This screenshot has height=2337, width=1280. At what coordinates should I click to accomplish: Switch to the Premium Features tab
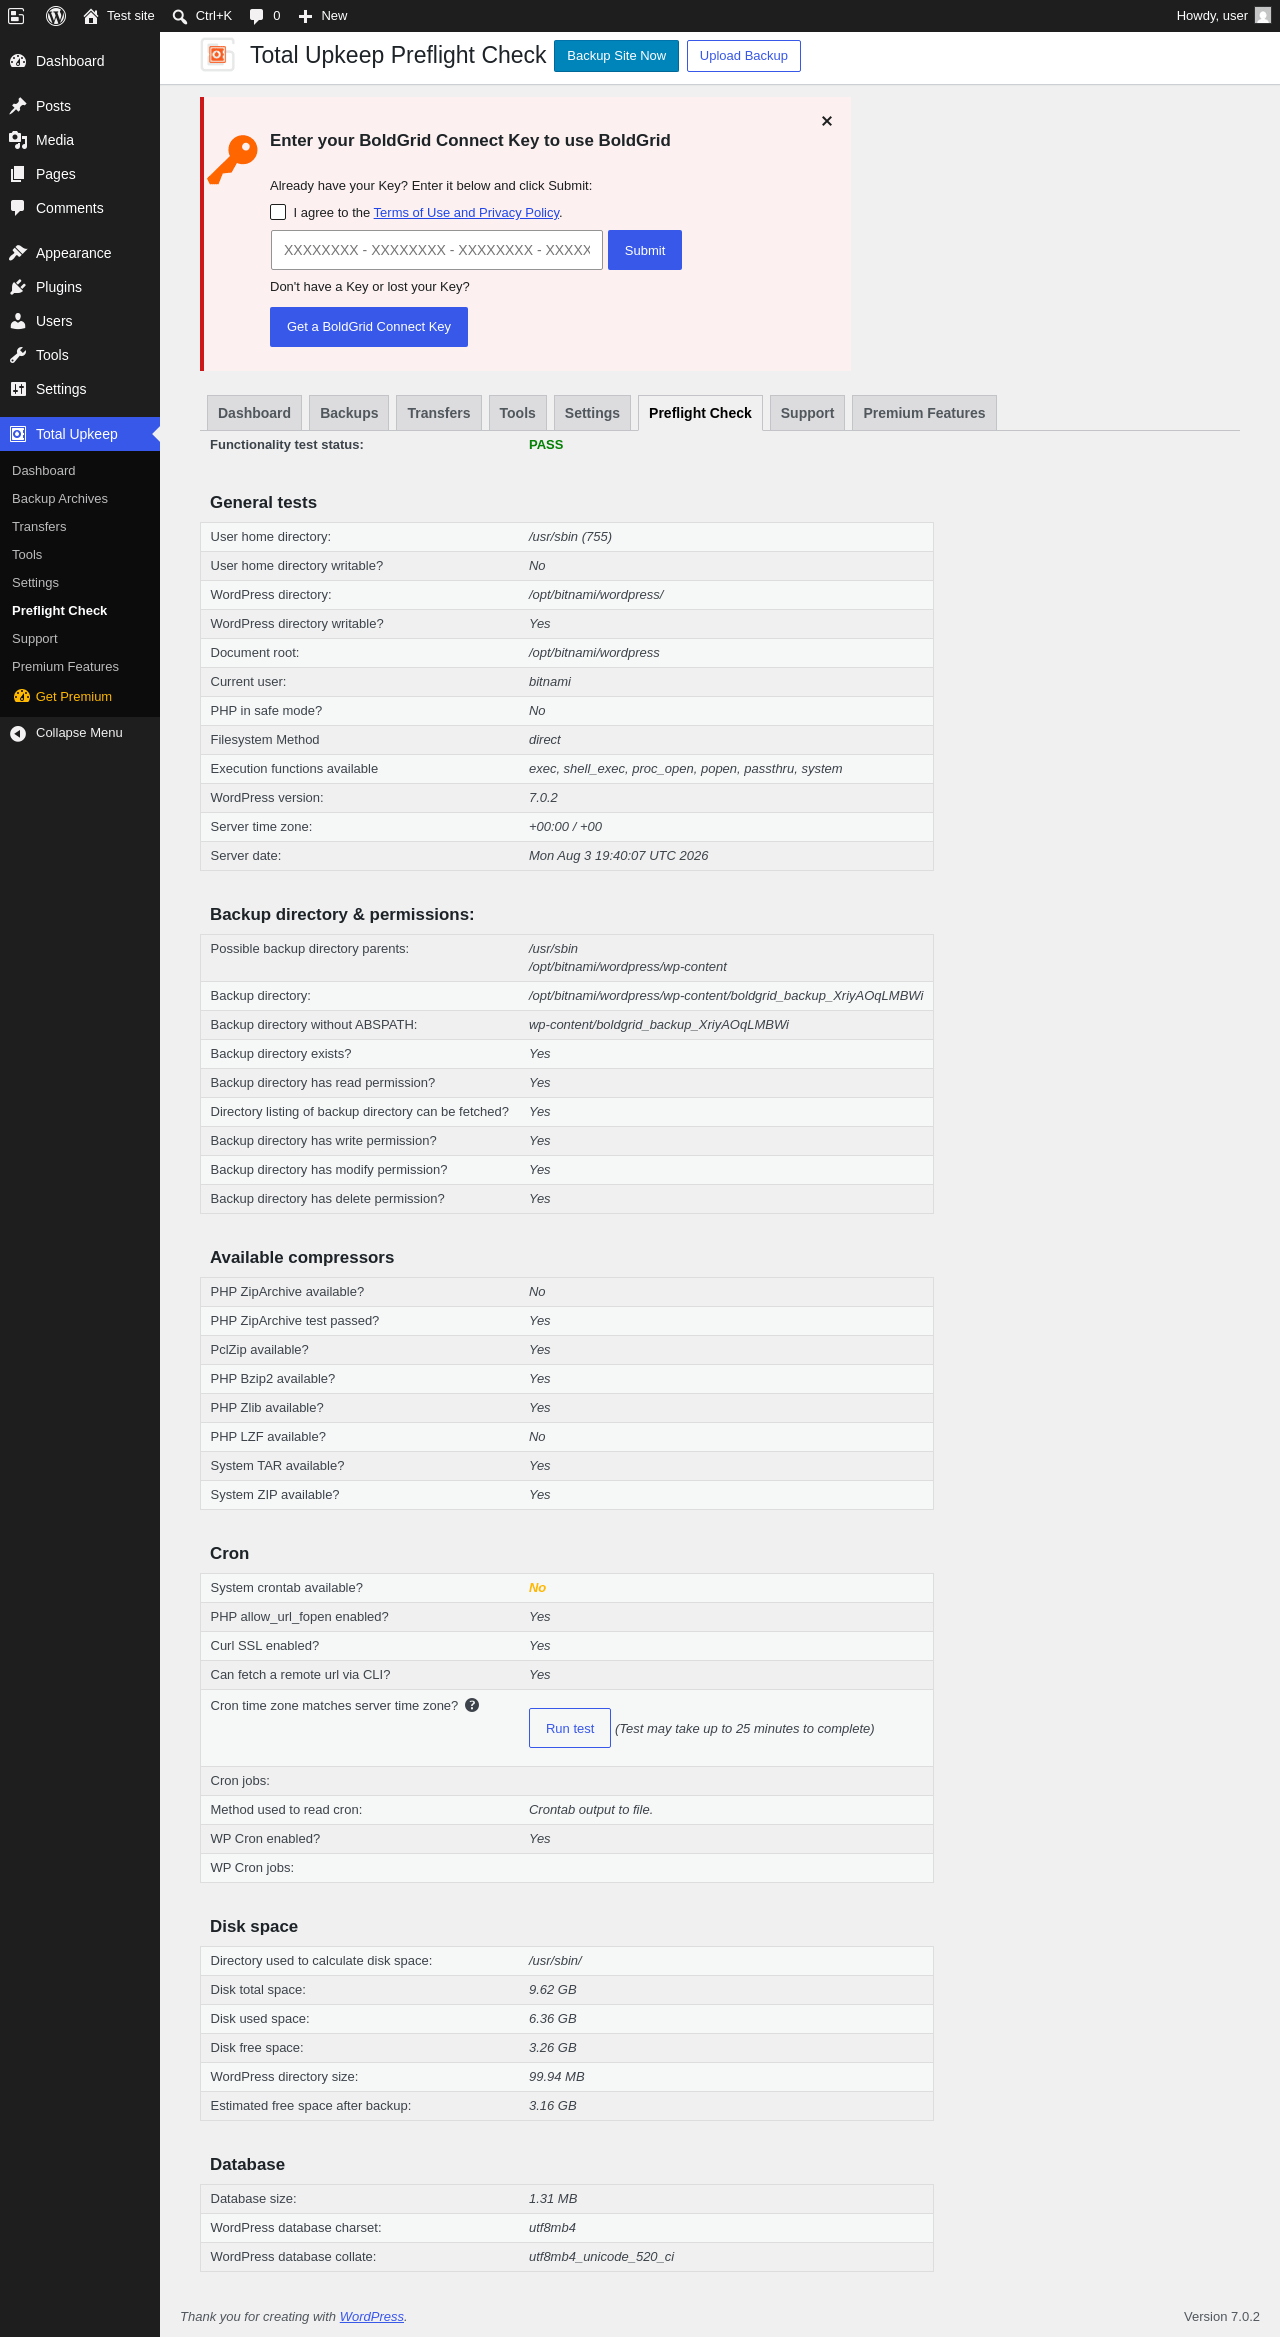[924, 413]
